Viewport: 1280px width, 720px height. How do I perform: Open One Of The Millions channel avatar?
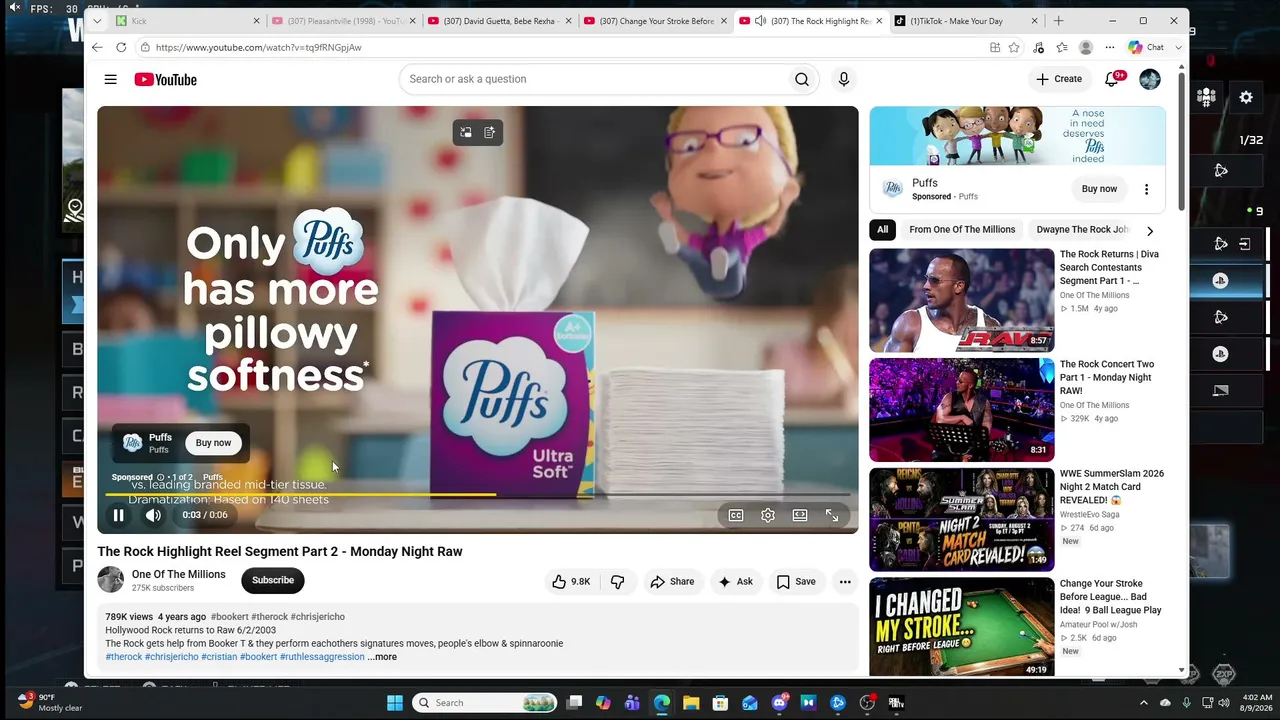tap(111, 580)
